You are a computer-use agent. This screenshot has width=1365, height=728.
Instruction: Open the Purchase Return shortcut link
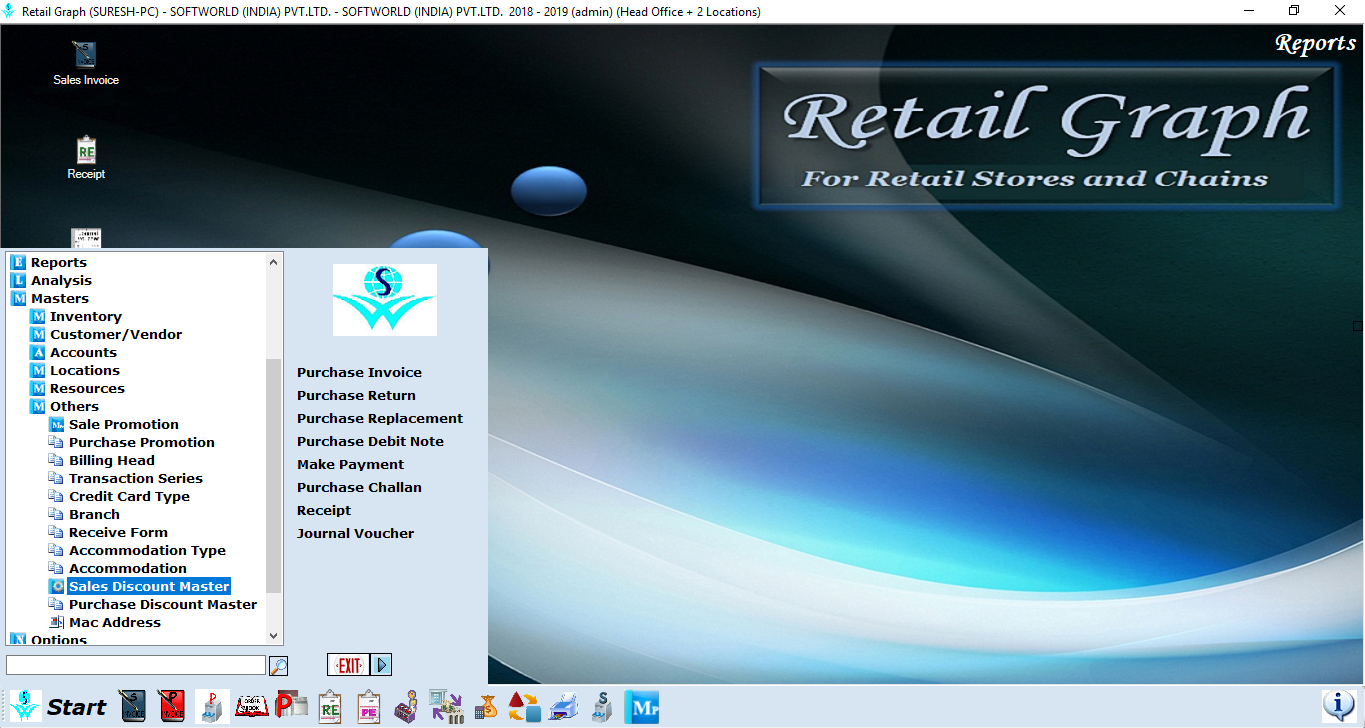coord(356,395)
